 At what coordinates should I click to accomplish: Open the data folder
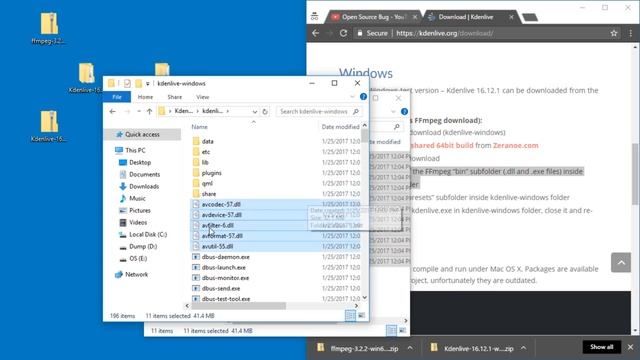tap(207, 141)
